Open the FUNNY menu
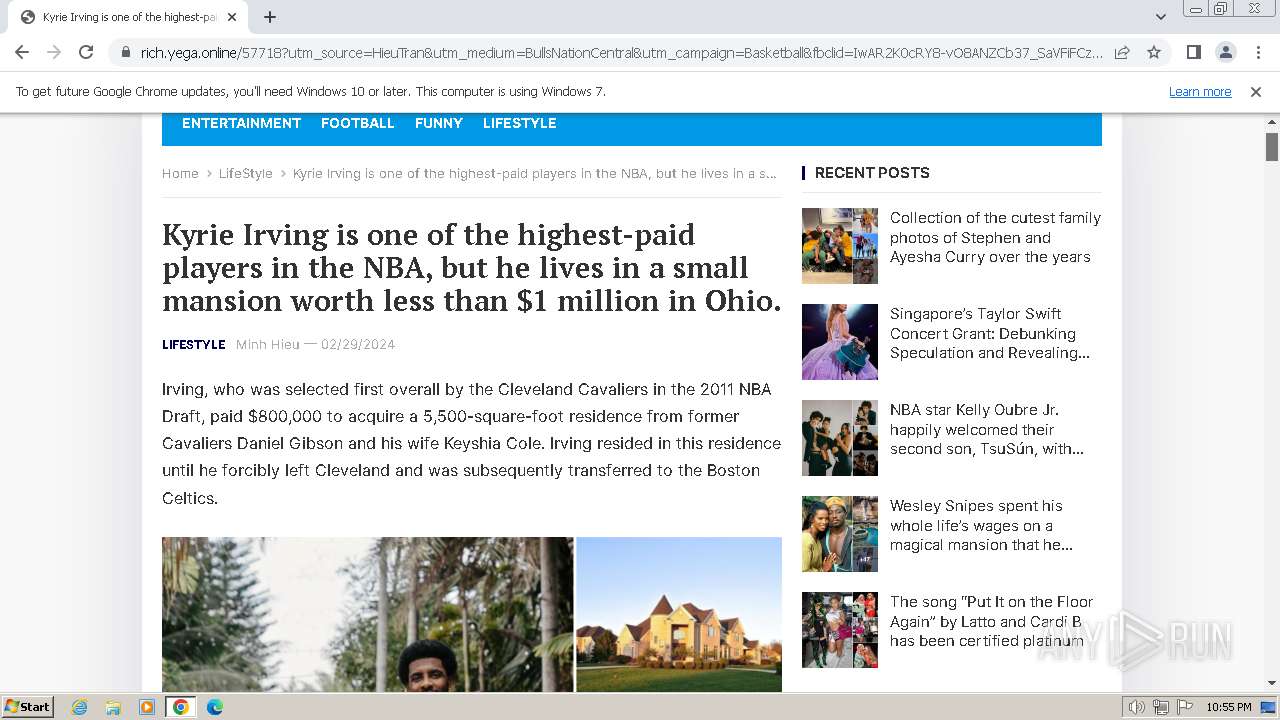 click(x=439, y=123)
